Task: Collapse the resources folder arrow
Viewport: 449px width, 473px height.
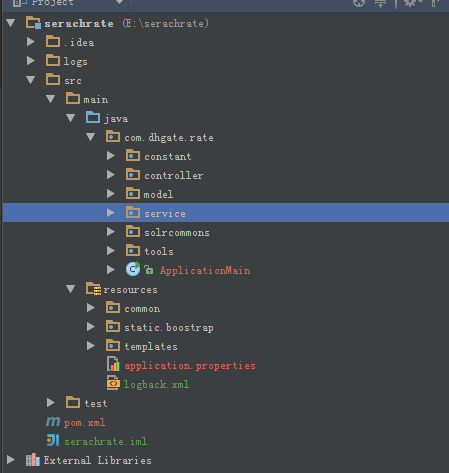Action: (71, 289)
